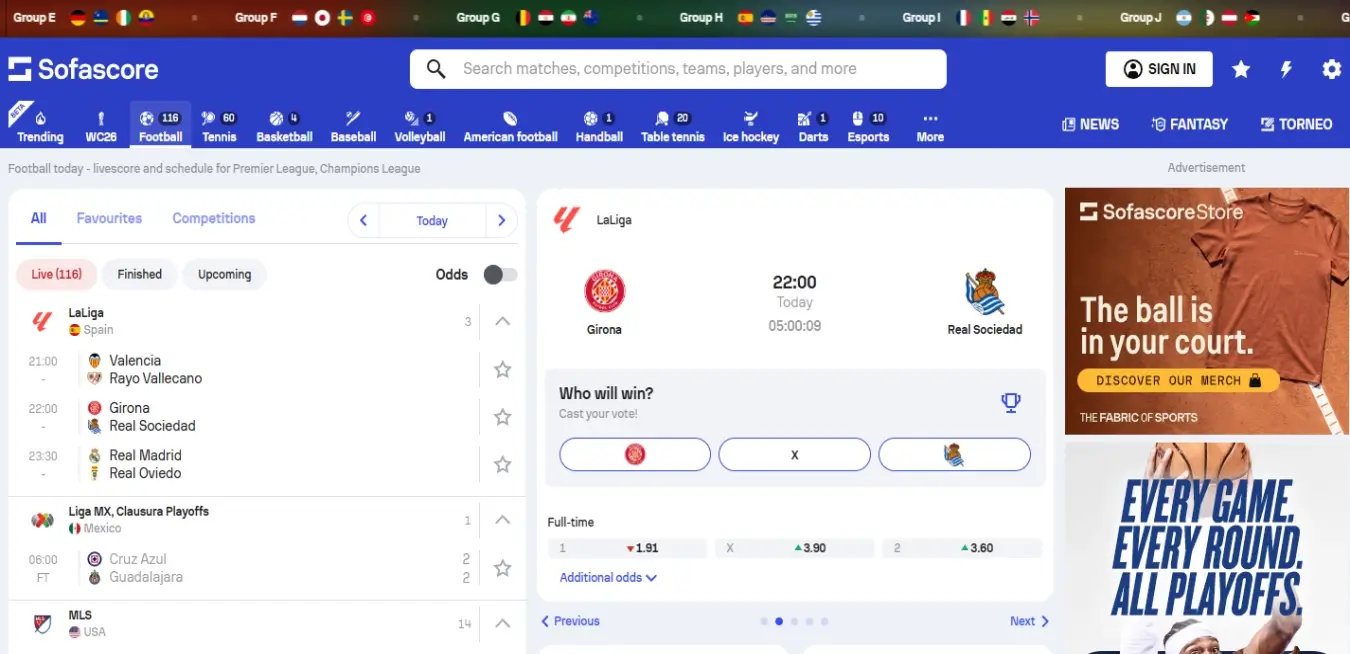1350x654 pixels.
Task: Collapse the MLS league section
Action: pos(503,623)
